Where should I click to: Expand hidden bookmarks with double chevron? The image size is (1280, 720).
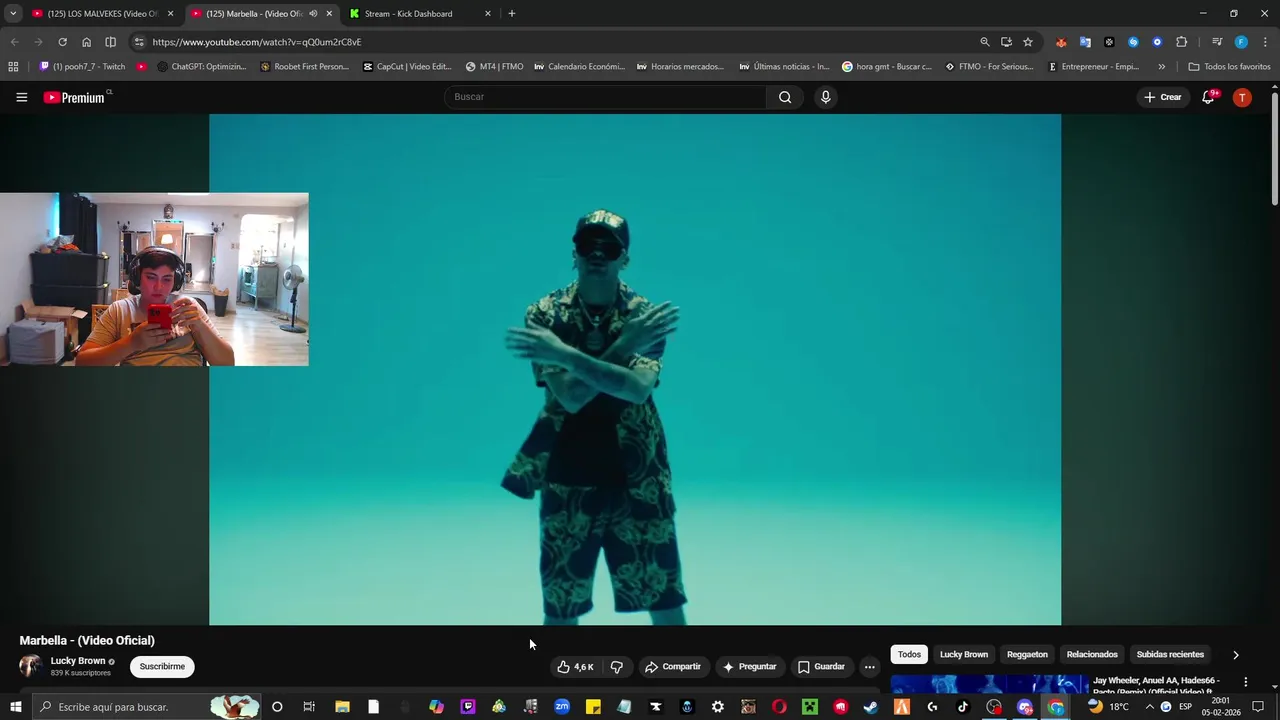[x=1161, y=67]
